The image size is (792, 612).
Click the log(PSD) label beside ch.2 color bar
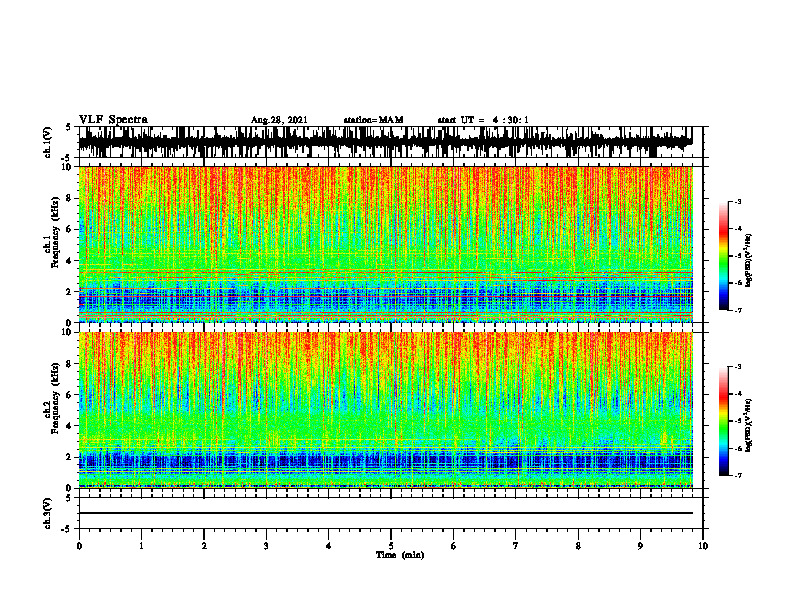[750, 426]
